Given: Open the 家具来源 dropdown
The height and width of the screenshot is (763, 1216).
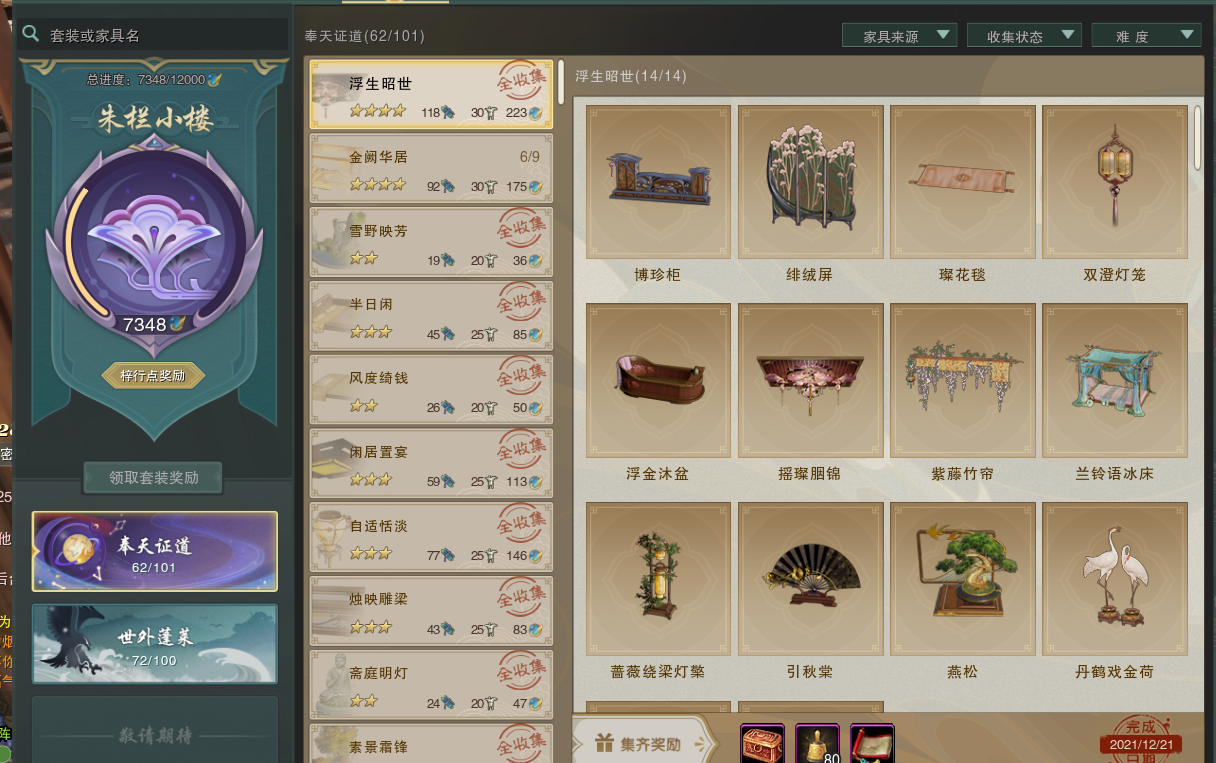Looking at the screenshot, I should tap(900, 36).
